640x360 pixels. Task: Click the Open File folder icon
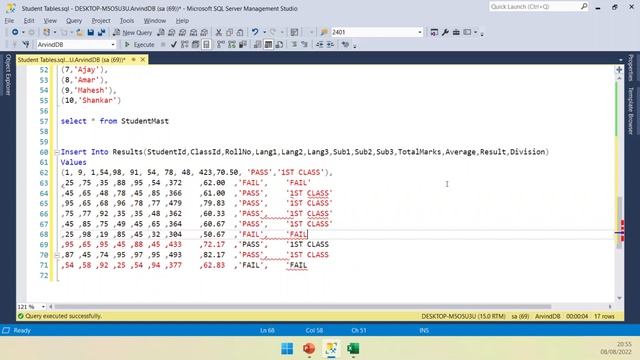click(x=80, y=32)
